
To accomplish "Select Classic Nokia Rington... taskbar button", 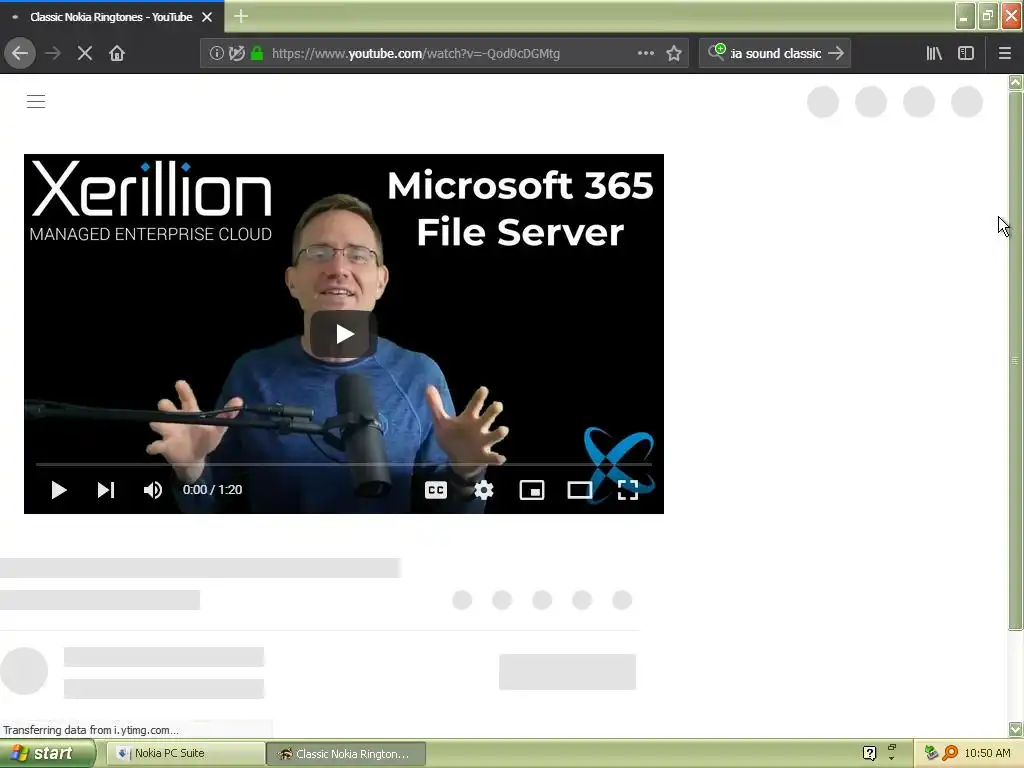I will point(347,754).
